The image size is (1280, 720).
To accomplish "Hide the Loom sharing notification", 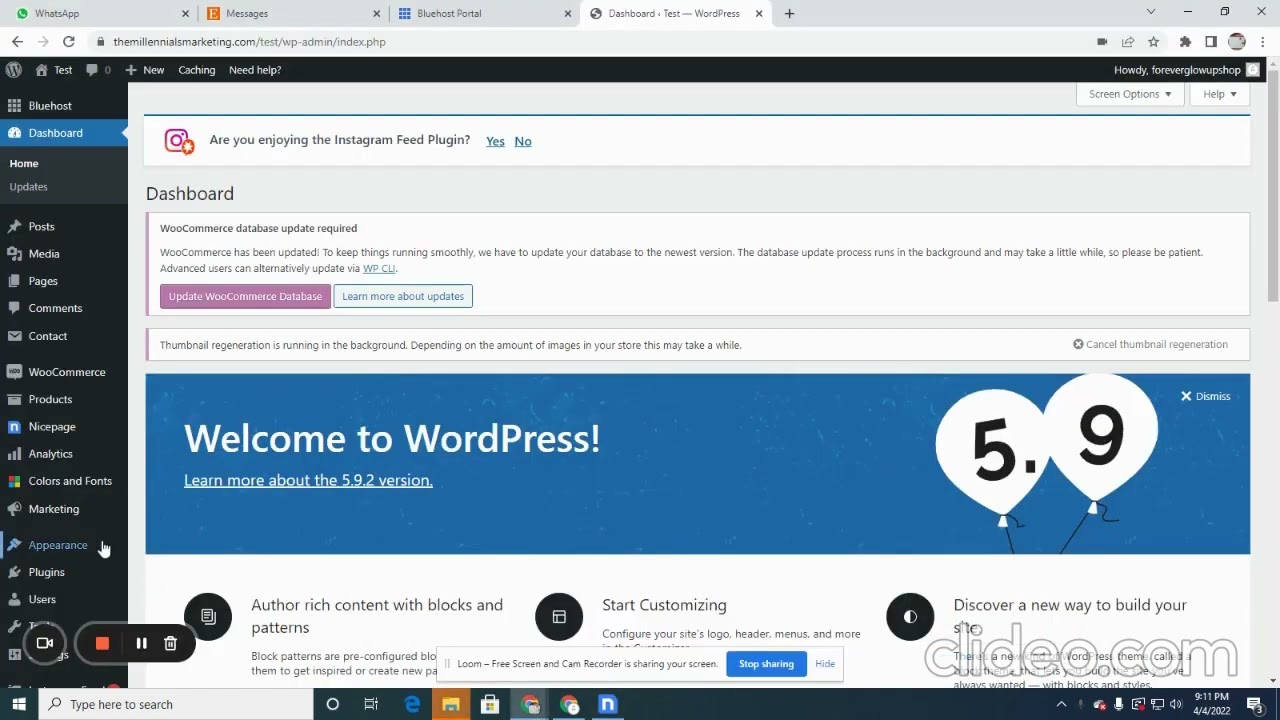I will pos(825,664).
